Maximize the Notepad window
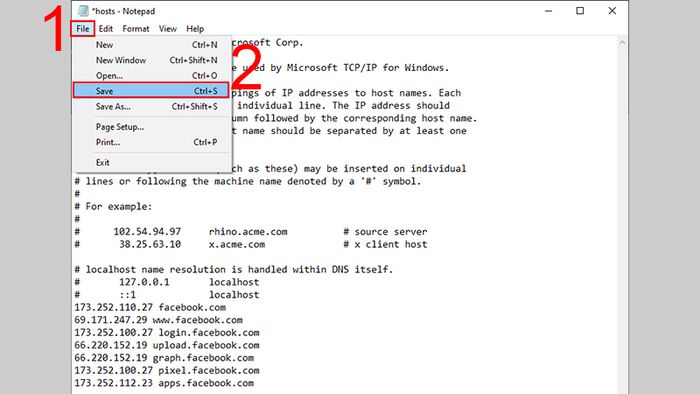Screen dimensions: 700x394 [579, 11]
